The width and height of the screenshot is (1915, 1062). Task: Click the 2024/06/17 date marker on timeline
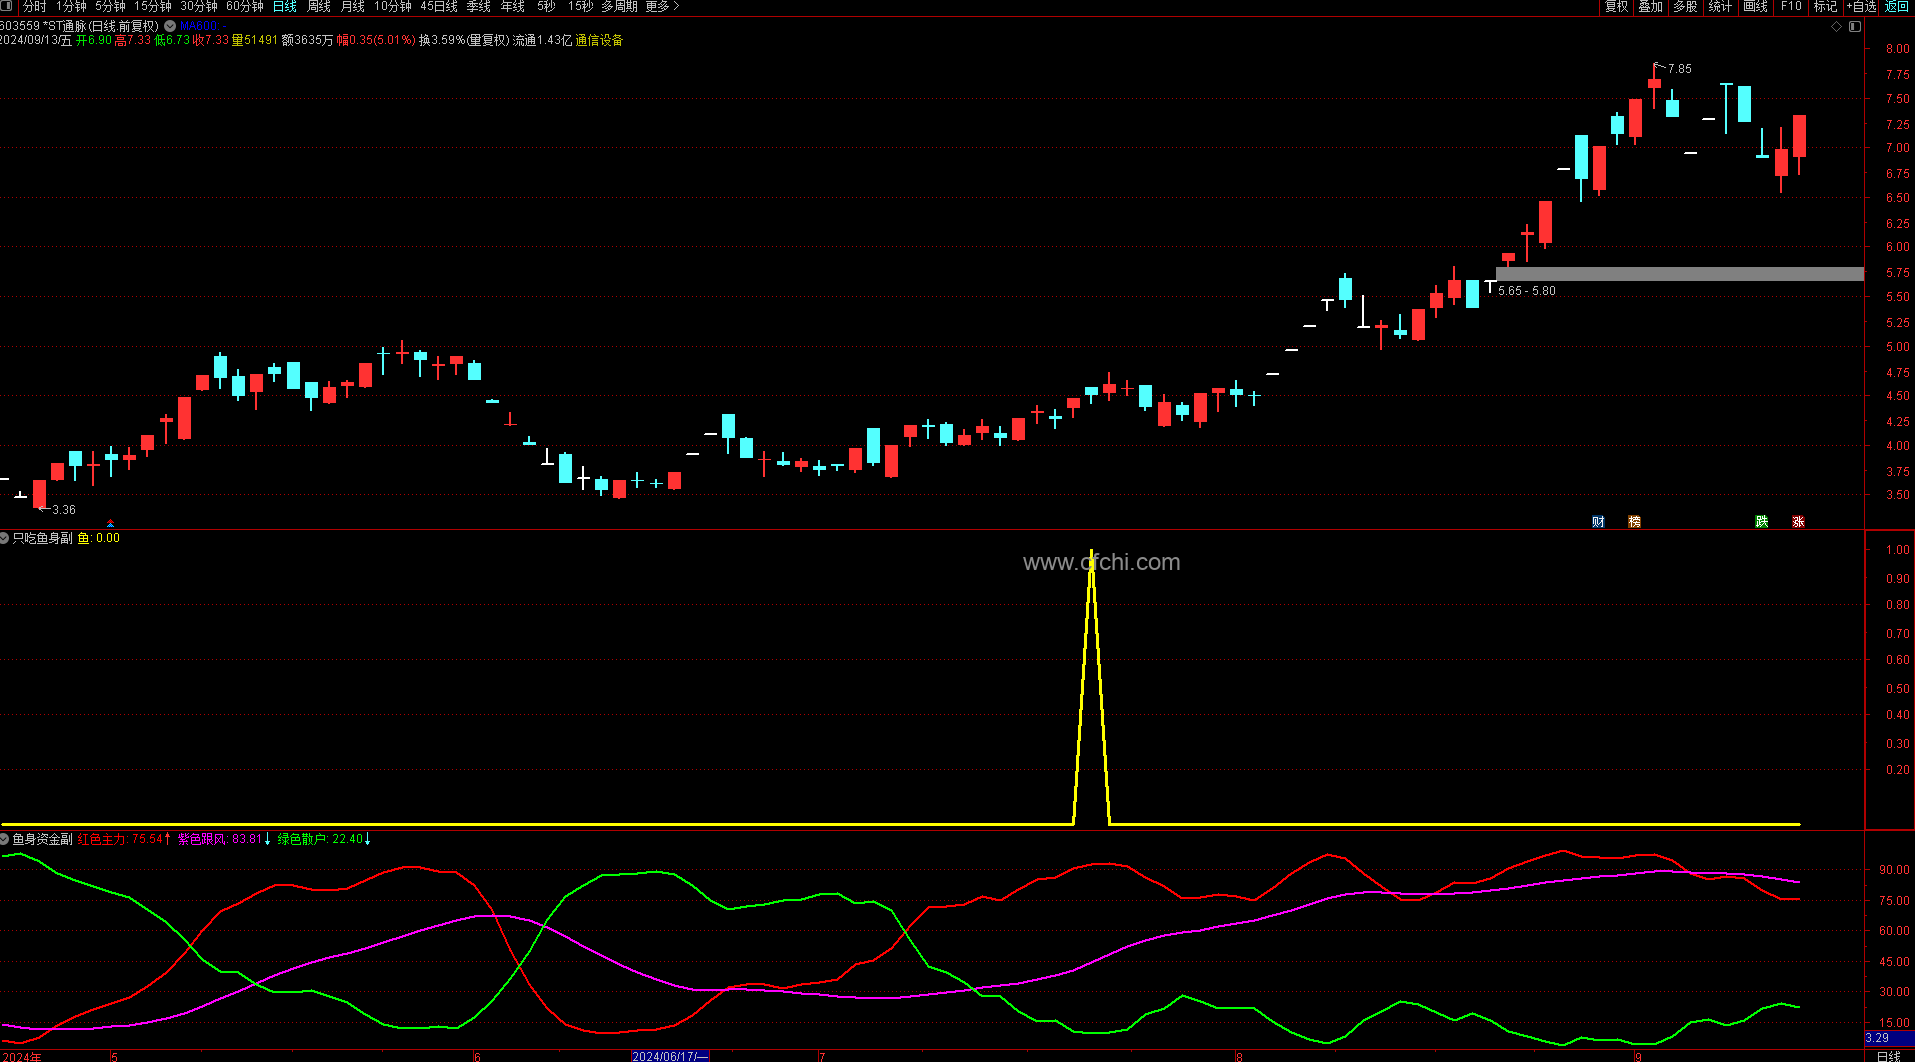coord(670,1056)
